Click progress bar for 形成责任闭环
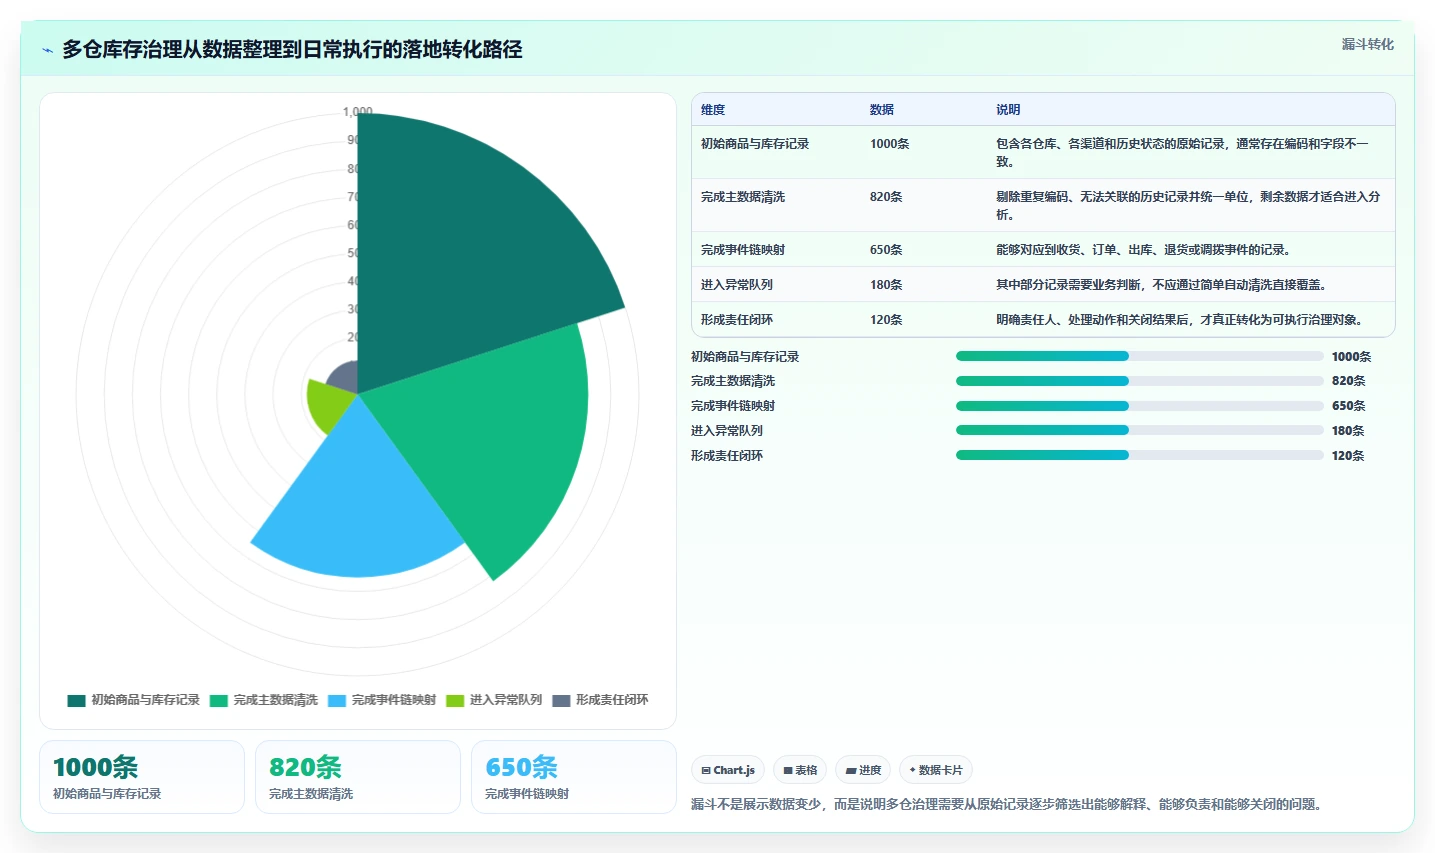The width and height of the screenshot is (1435, 853). click(1140, 455)
